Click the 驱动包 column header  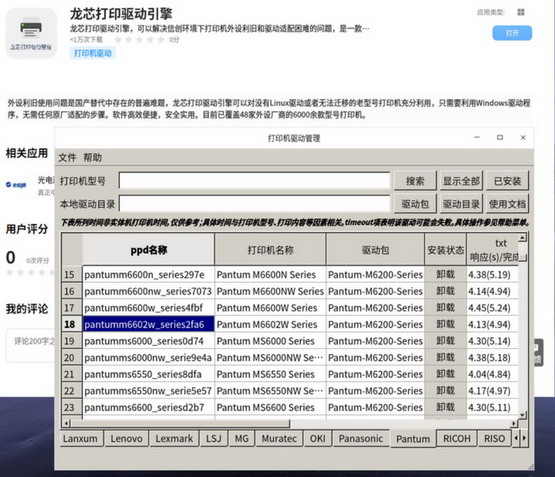(x=376, y=250)
